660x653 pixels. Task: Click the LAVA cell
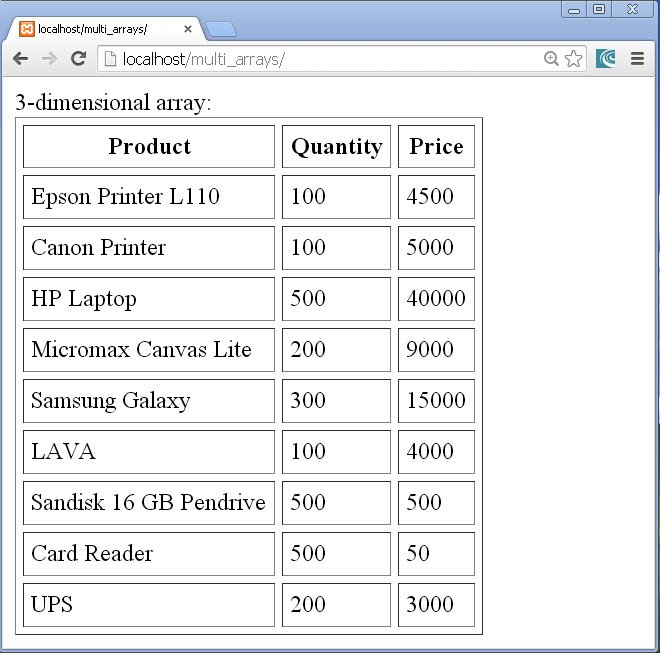point(149,452)
